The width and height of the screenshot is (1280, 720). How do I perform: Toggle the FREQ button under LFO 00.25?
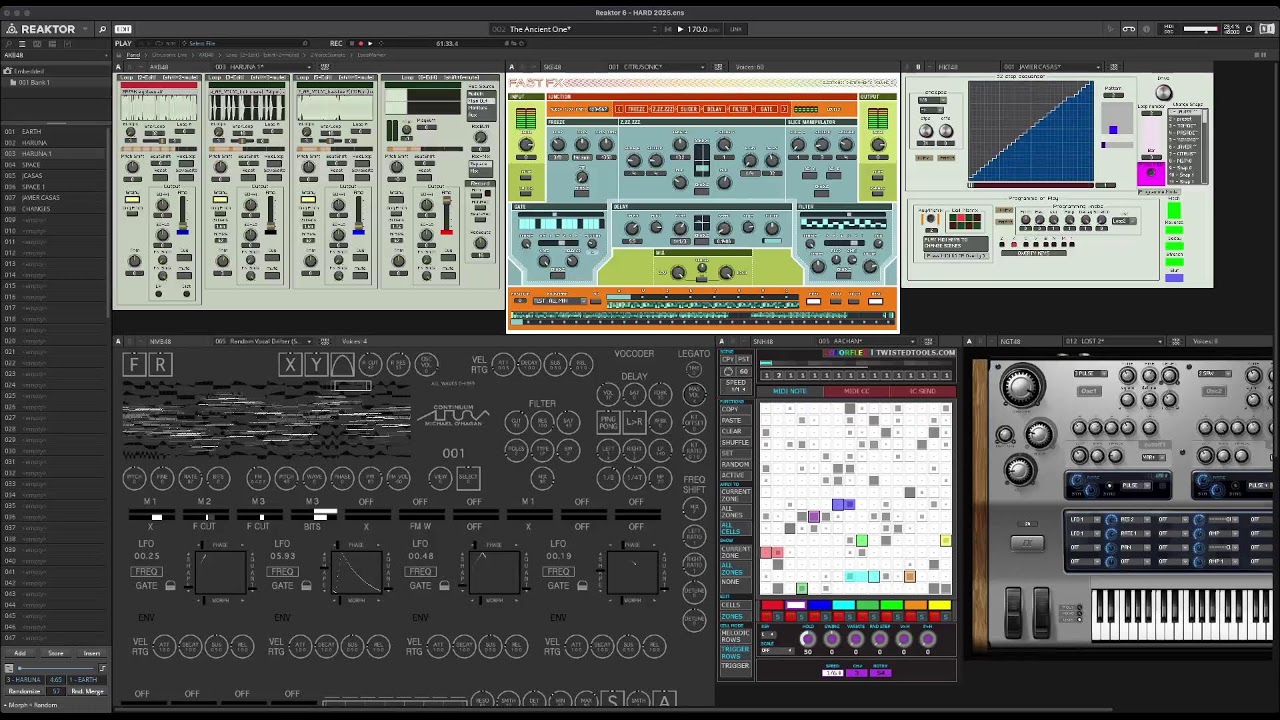(146, 572)
